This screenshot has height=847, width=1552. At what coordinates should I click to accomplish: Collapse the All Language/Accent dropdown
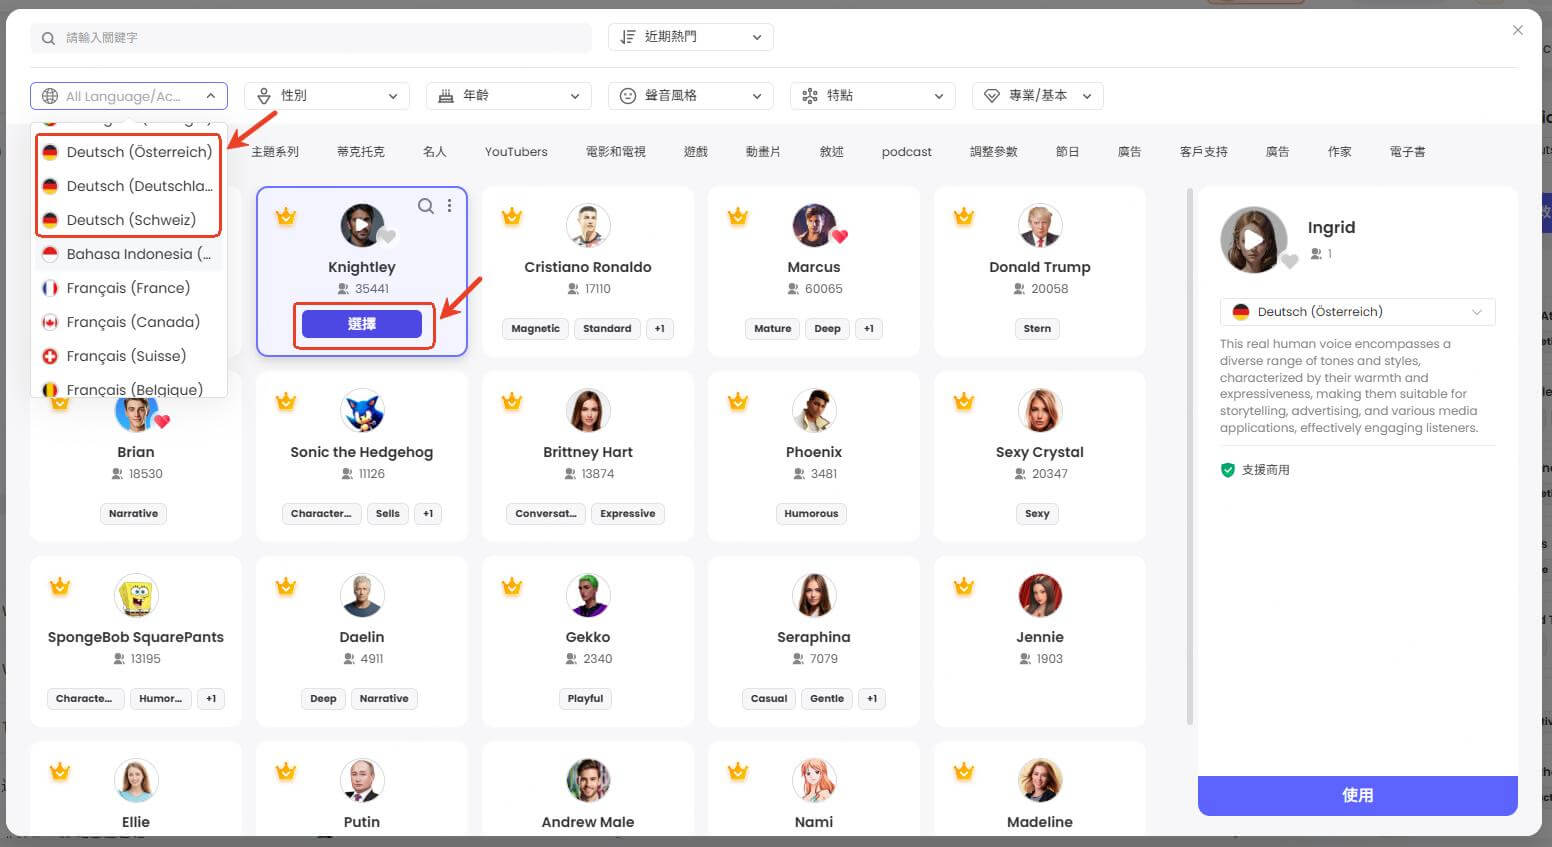129,96
